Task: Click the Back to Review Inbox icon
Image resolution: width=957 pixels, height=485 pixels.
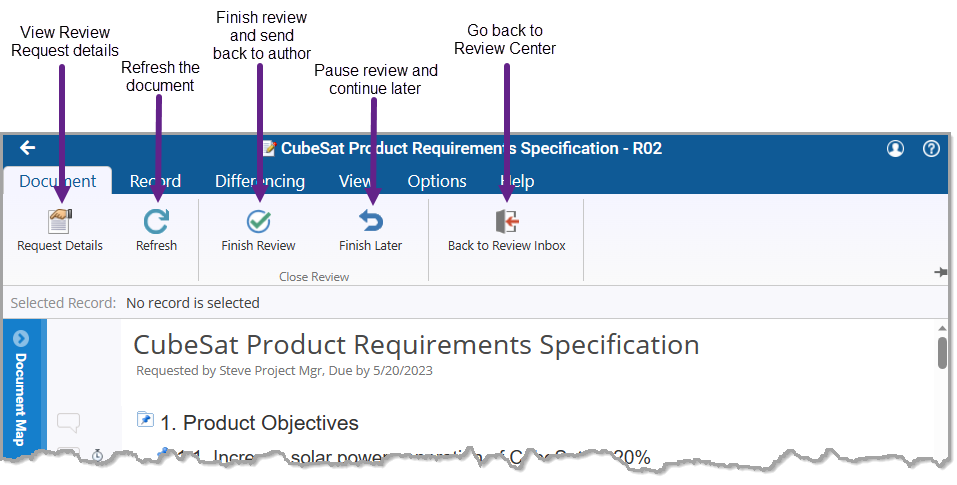Action: (x=507, y=221)
